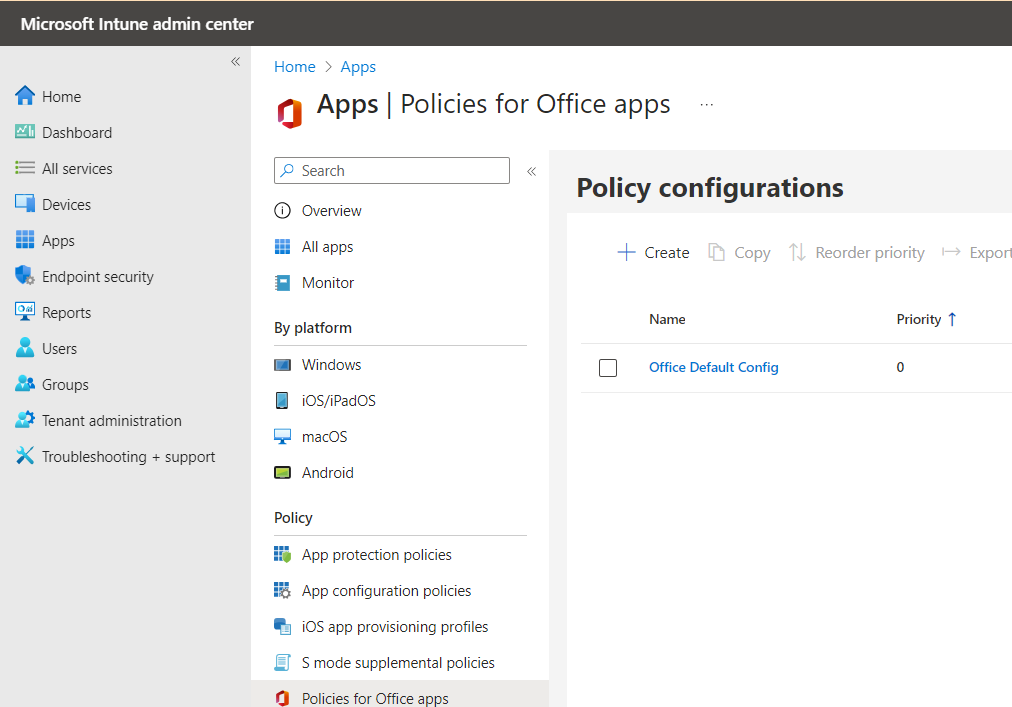This screenshot has height=707, width=1012.
Task: Click the Tenant administration gear icon
Action: tap(25, 420)
